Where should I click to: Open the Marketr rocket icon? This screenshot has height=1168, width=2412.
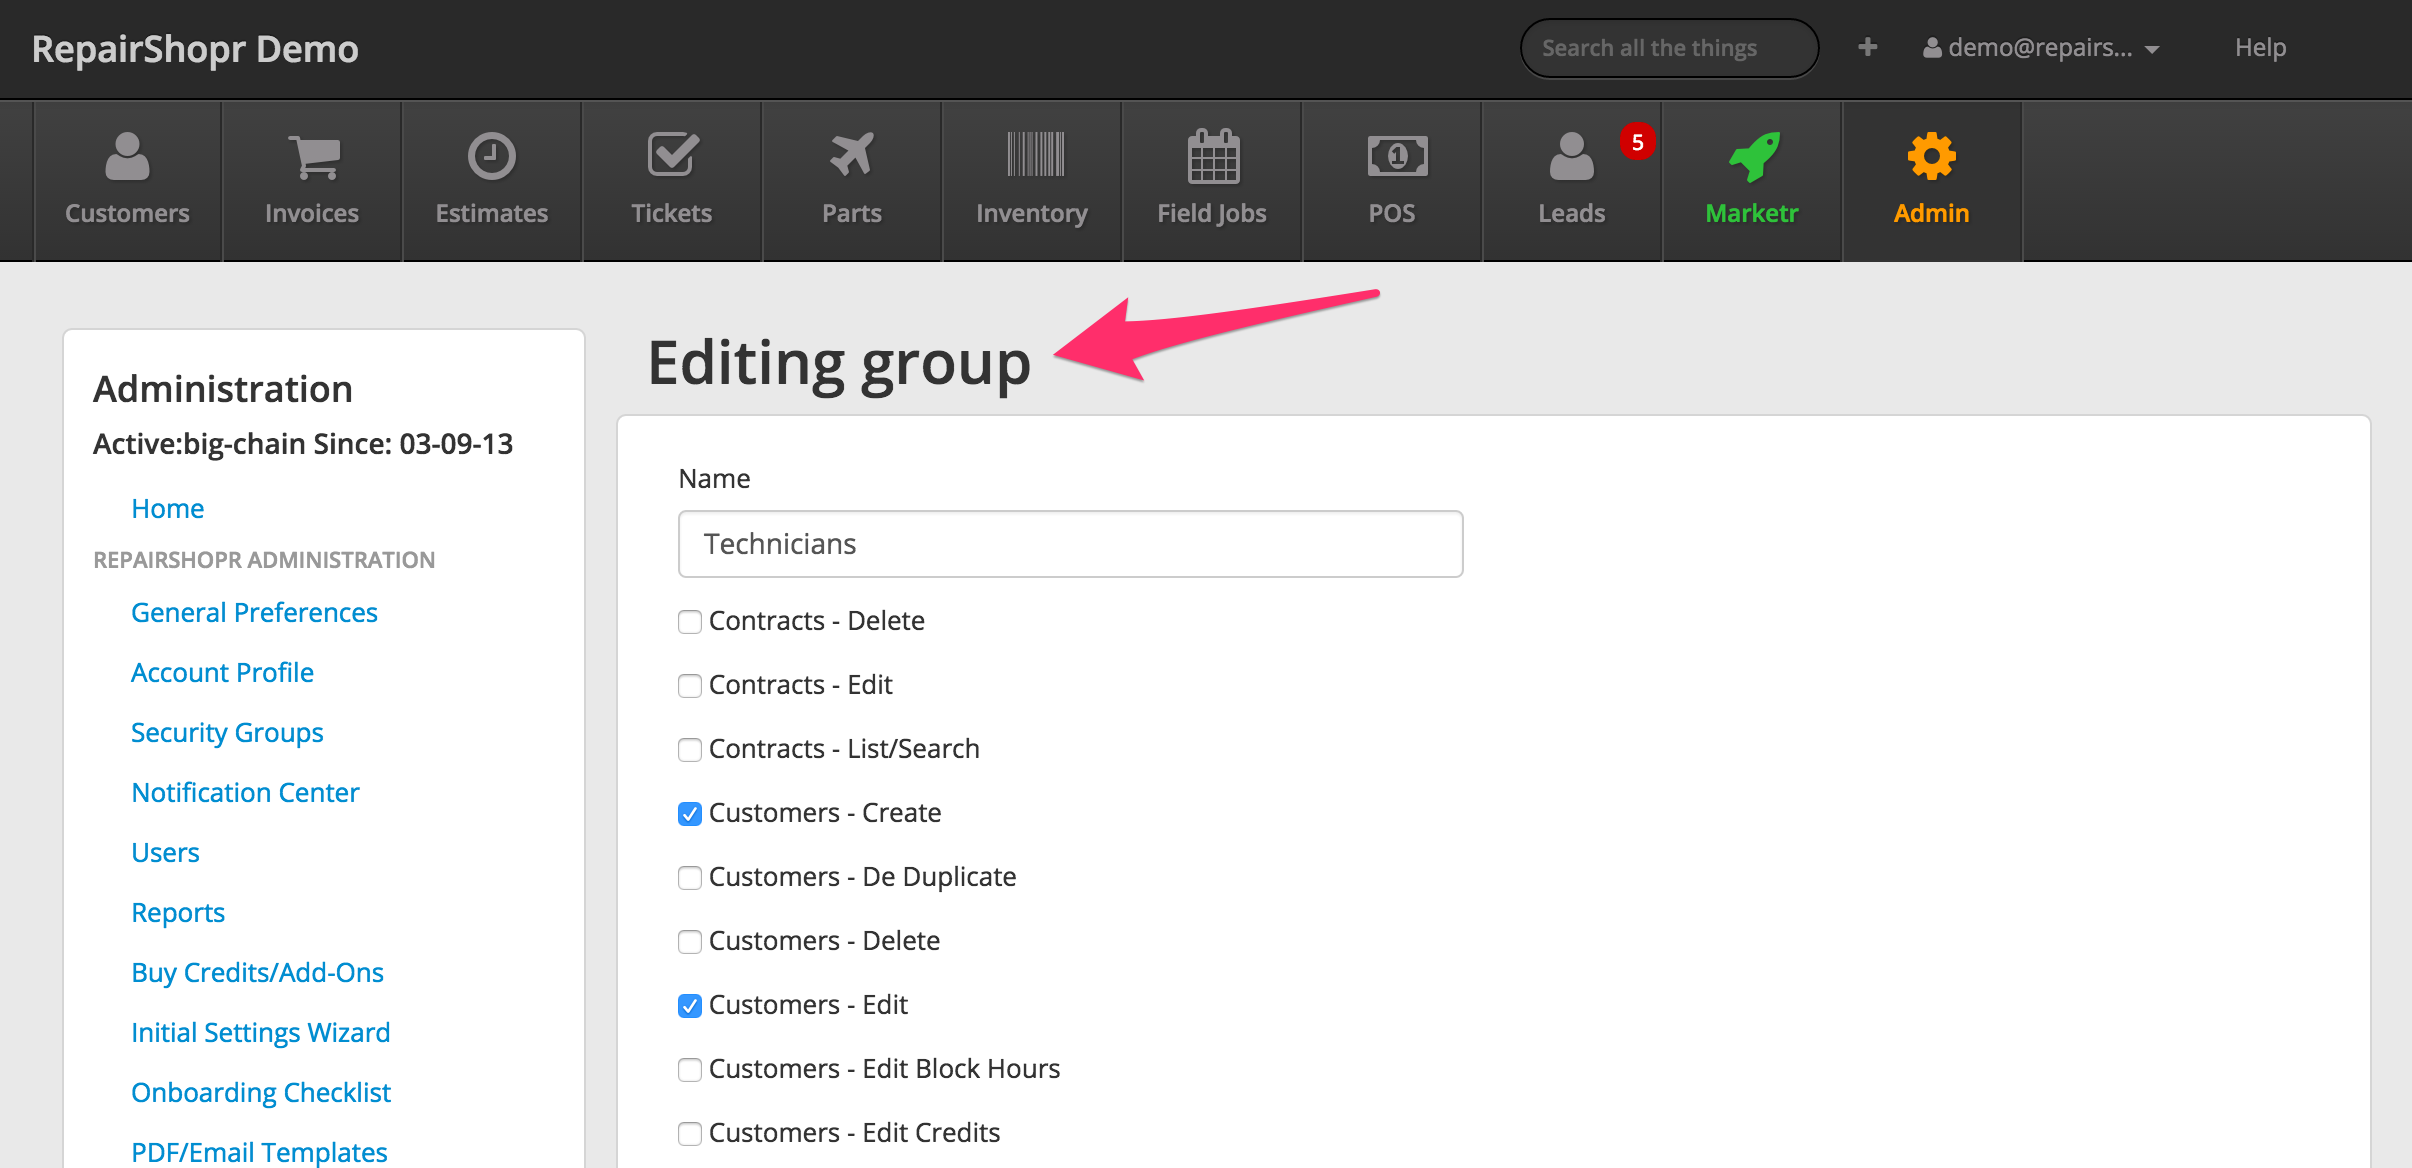coord(1754,156)
